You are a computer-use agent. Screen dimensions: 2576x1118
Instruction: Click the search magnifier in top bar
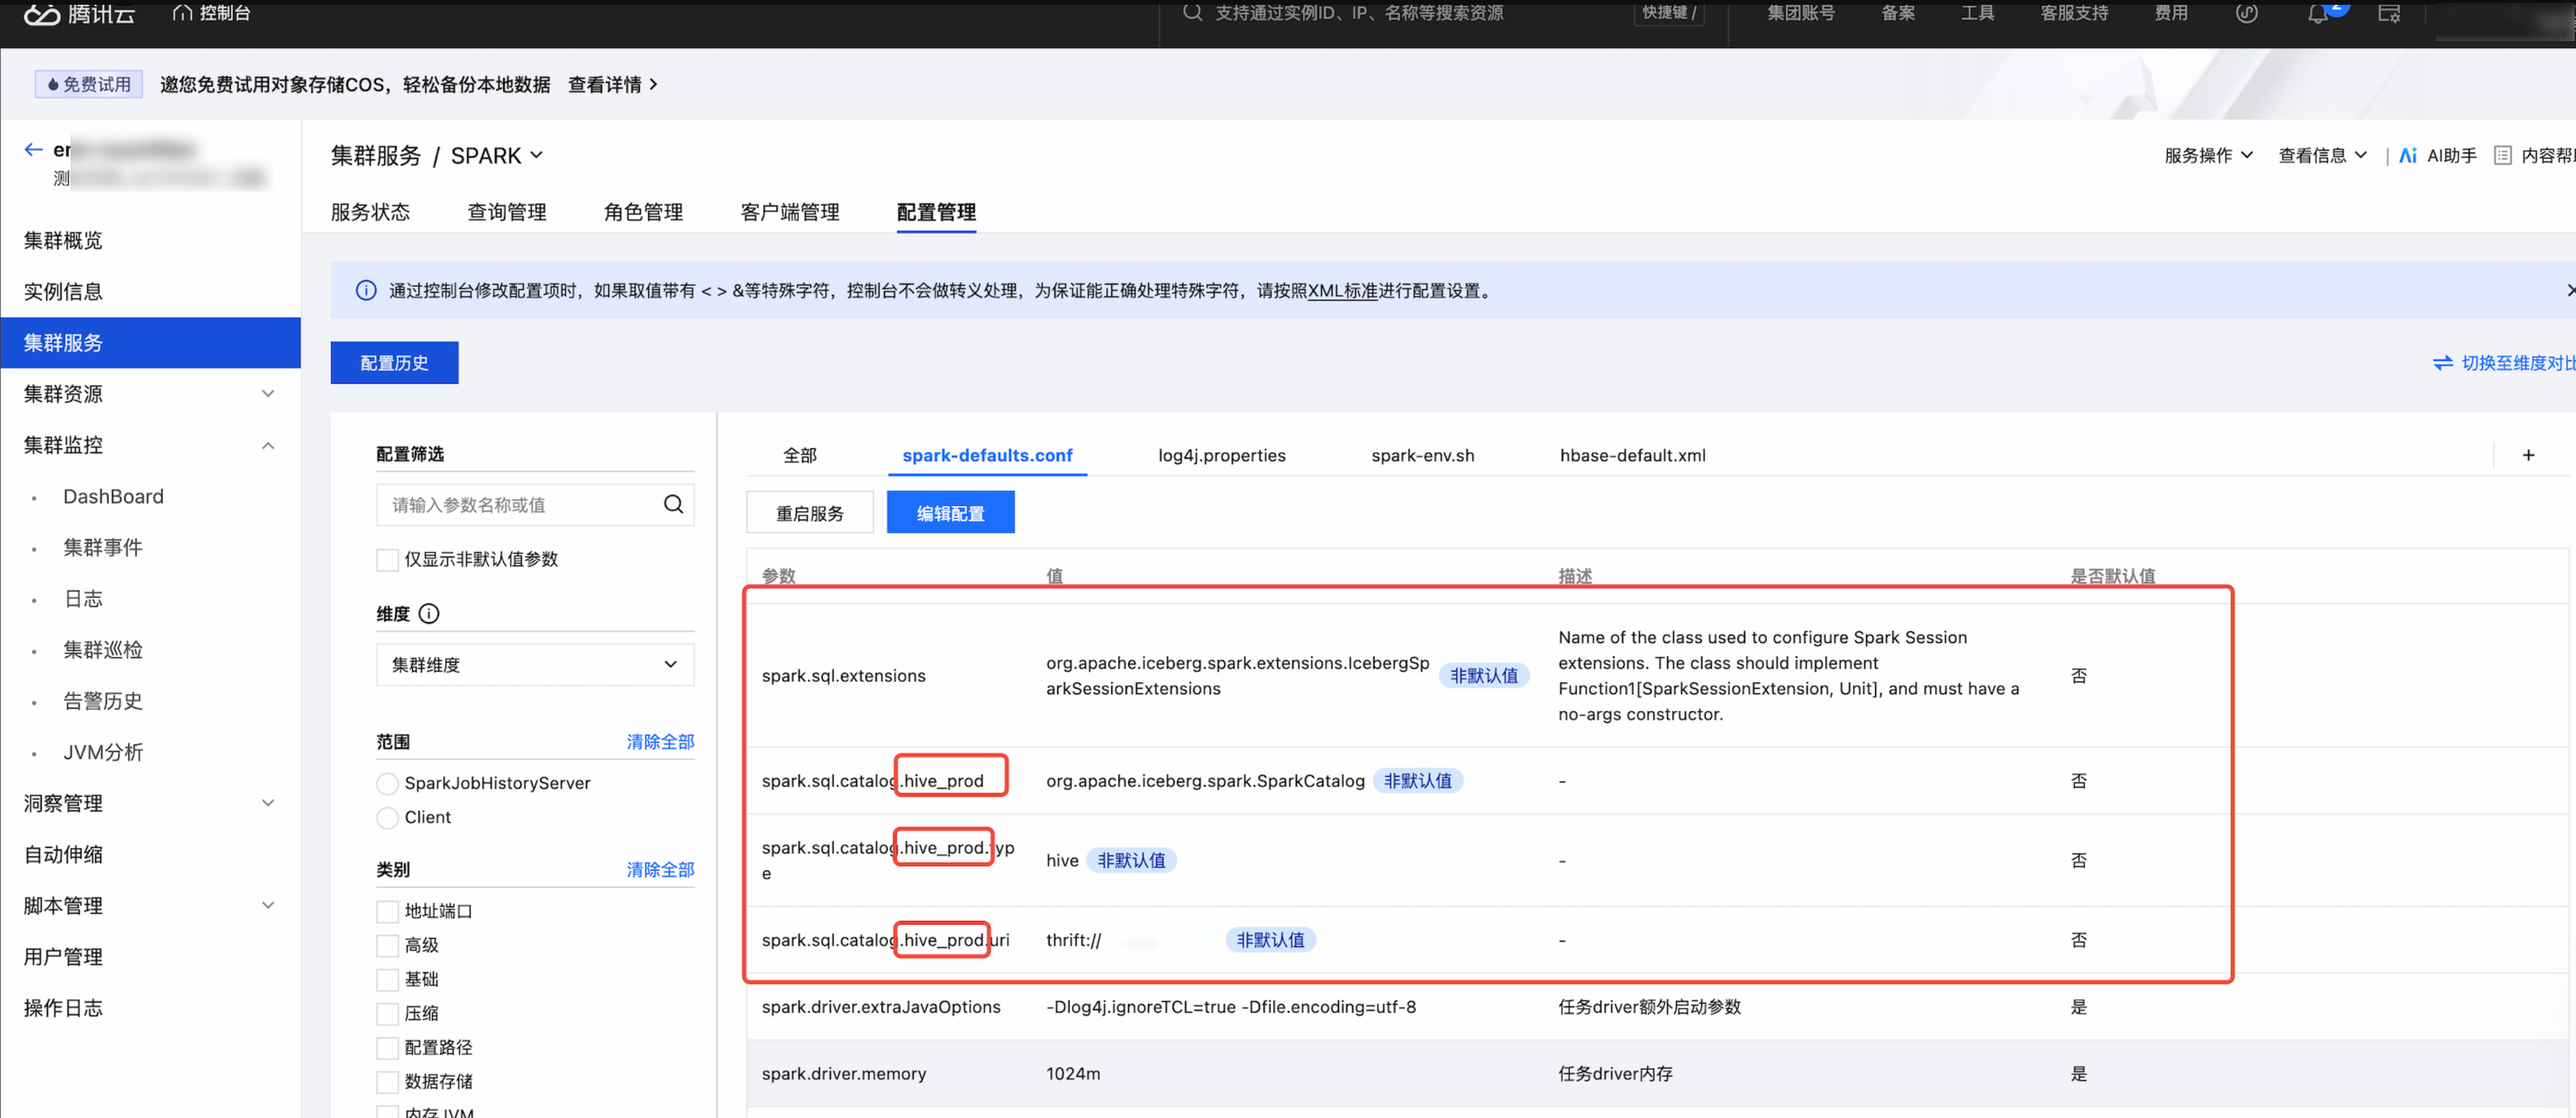click(1192, 12)
